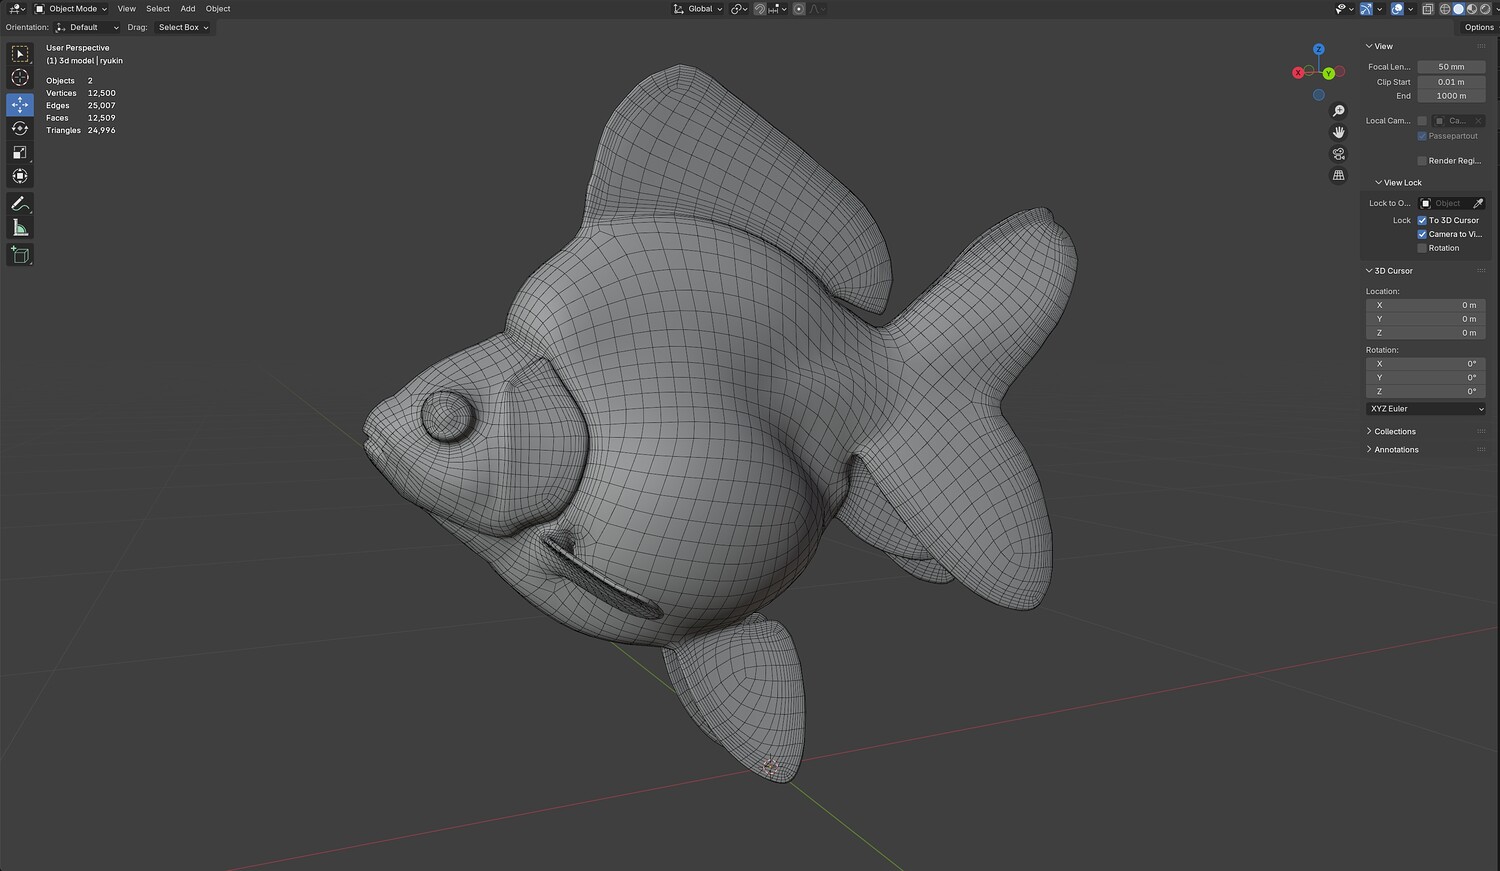Choose the Measure tool
Screen dimensions: 1500x871
(20, 228)
